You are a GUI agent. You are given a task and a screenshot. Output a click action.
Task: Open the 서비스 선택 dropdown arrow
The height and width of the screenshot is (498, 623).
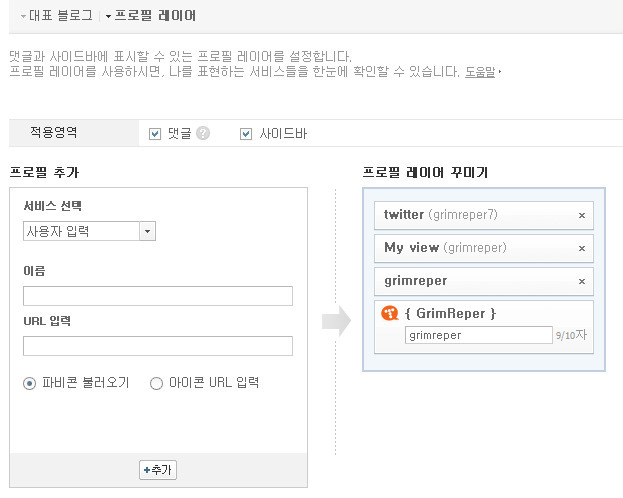147,231
